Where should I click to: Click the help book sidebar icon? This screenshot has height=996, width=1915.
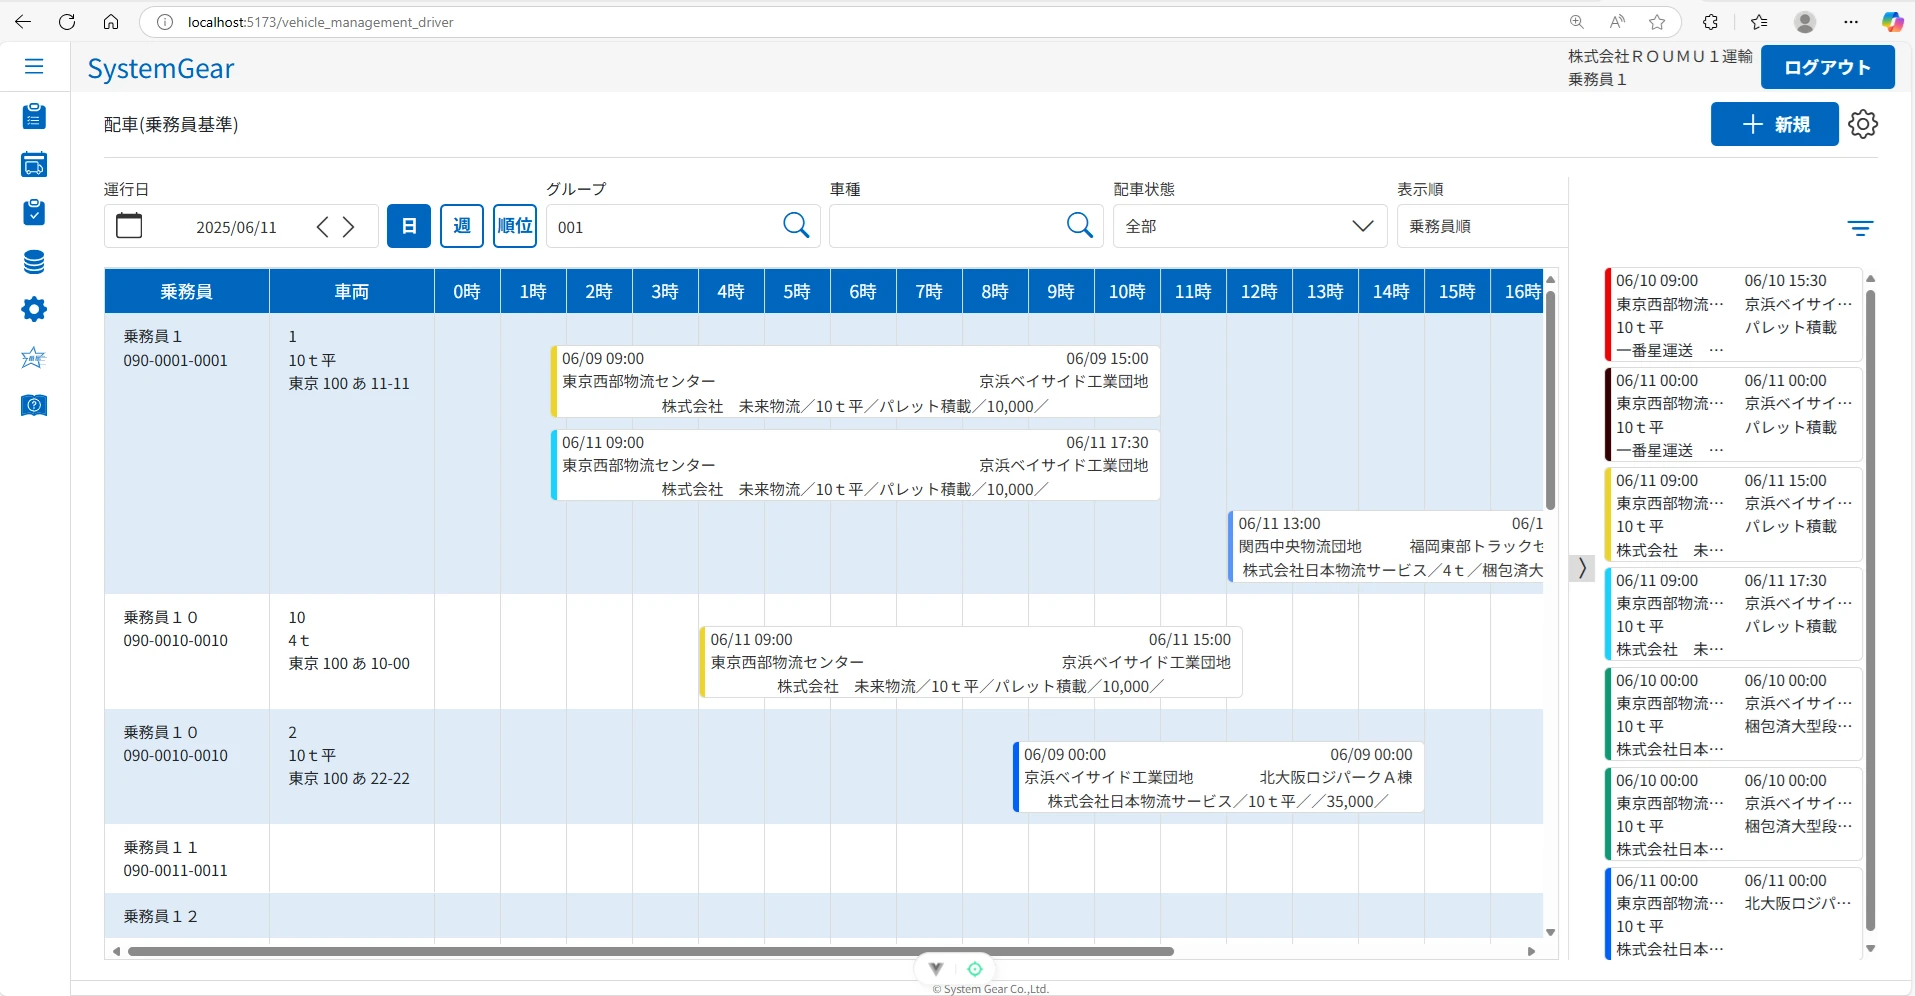34,405
